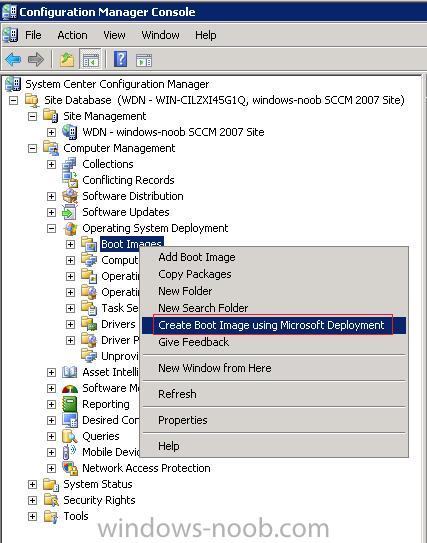This screenshot has height=543, width=427.
Task: Open the Action menu
Action: 72,35
